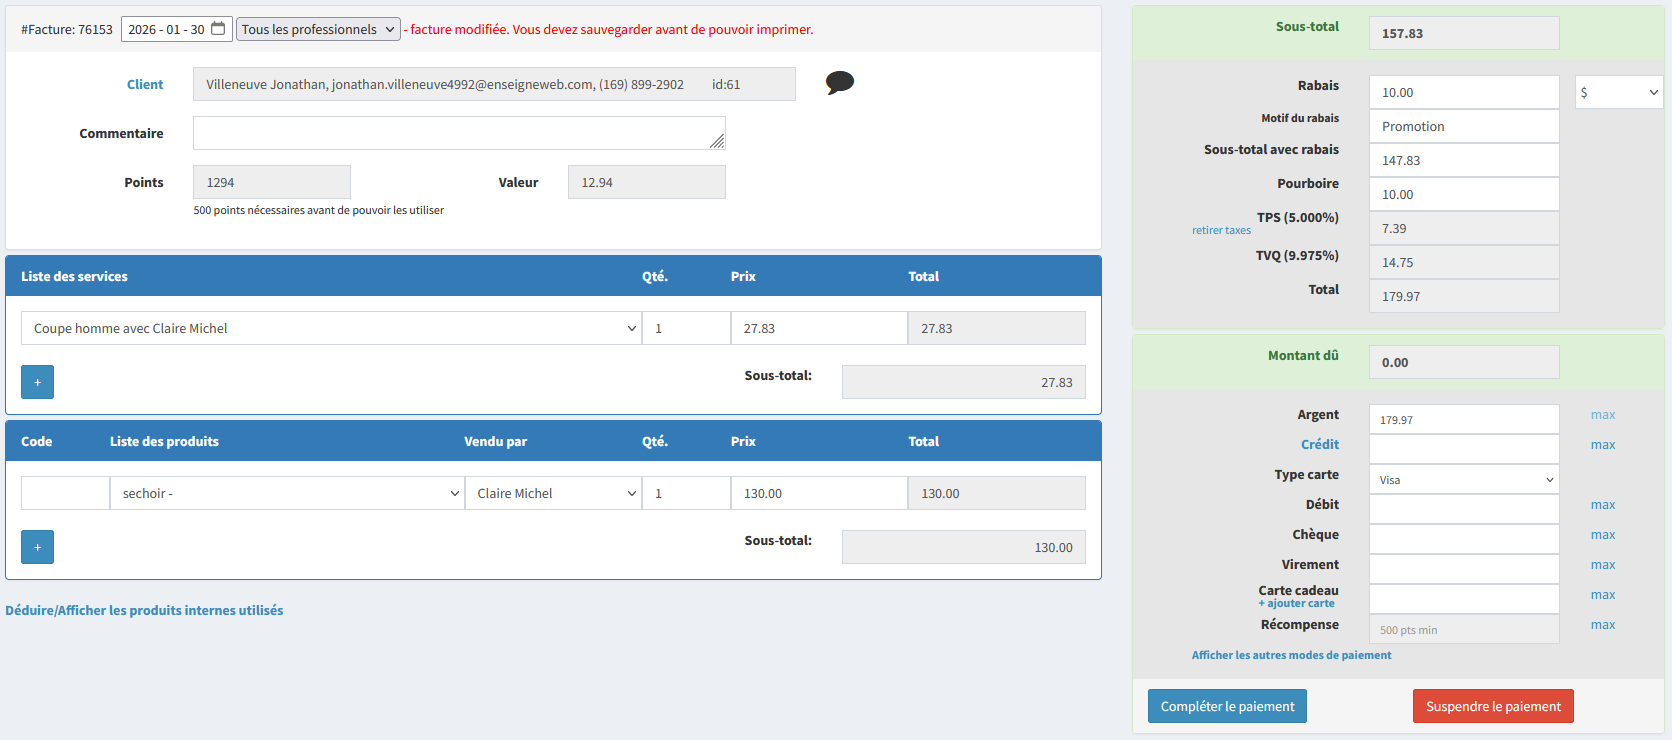Click 'max' next to Débit
This screenshot has width=1672, height=740.
(1603, 505)
